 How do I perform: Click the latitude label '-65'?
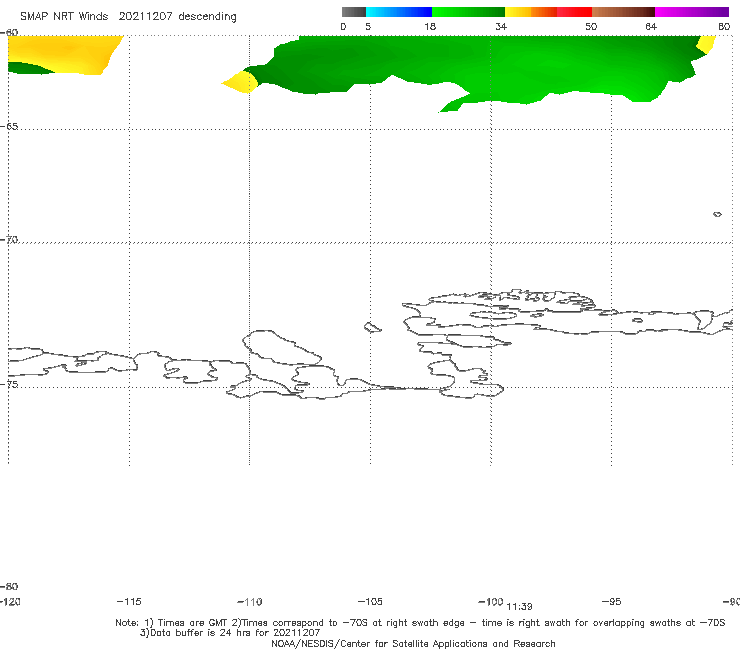click(9, 127)
